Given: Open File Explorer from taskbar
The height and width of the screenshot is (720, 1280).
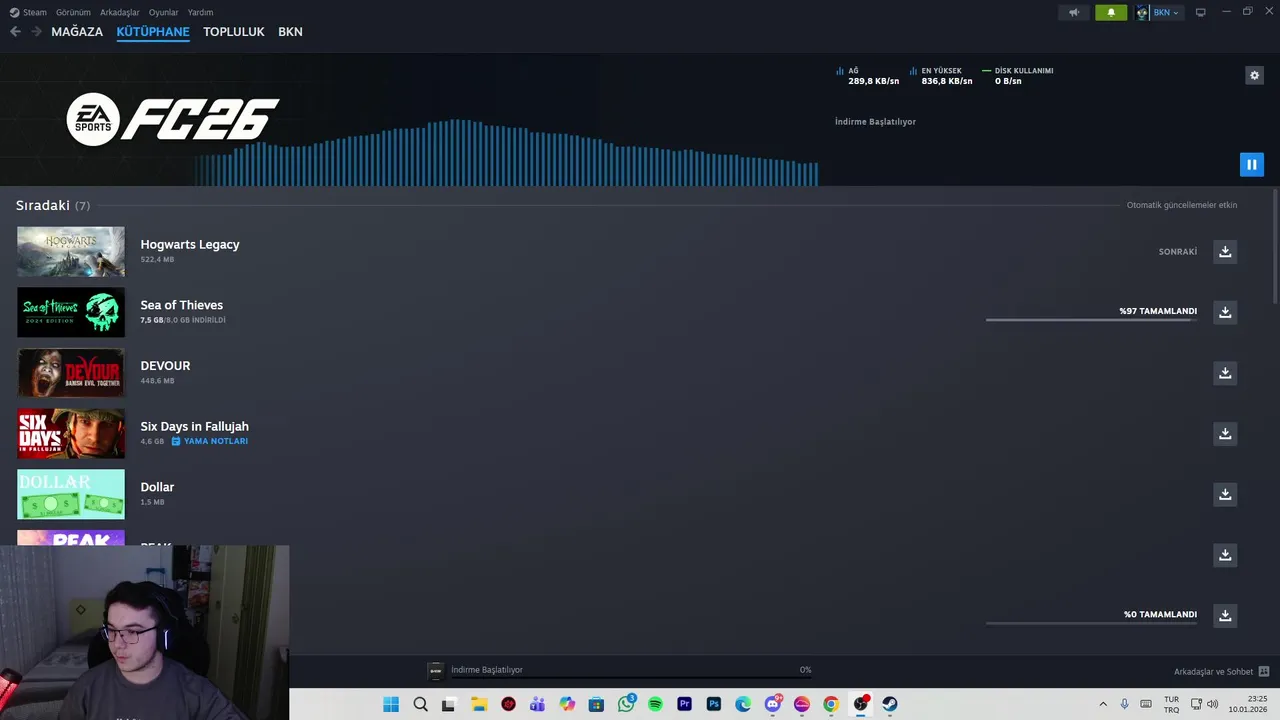Looking at the screenshot, I should [x=479, y=704].
